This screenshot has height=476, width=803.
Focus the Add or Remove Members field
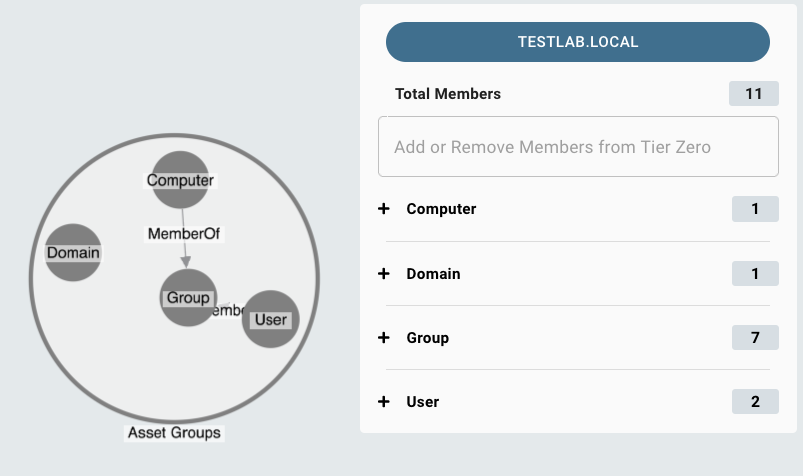click(x=578, y=147)
